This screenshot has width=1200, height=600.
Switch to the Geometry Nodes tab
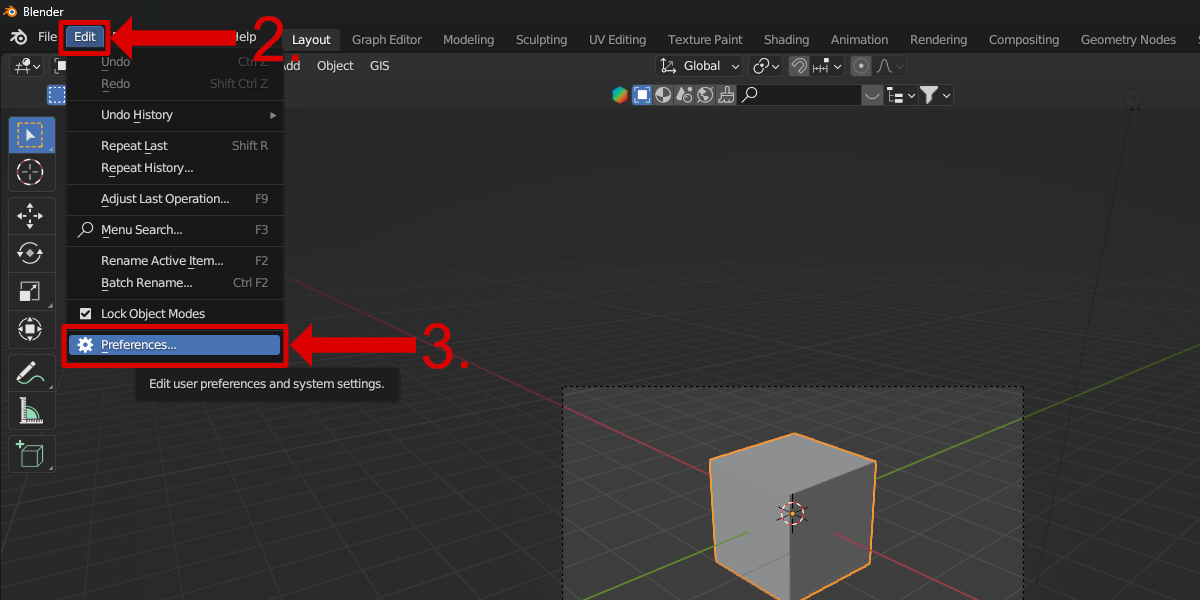tap(1128, 40)
